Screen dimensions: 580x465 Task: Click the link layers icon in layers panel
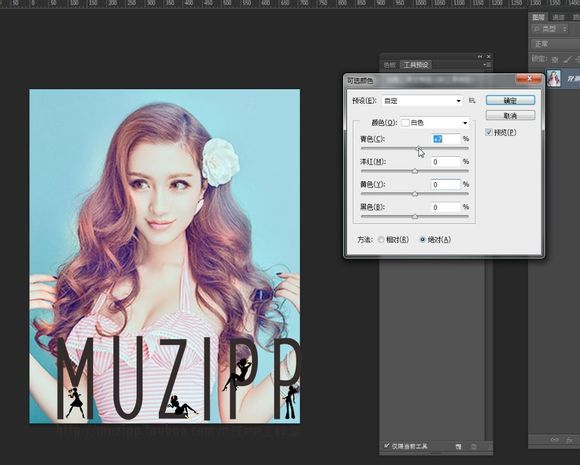tap(554, 439)
